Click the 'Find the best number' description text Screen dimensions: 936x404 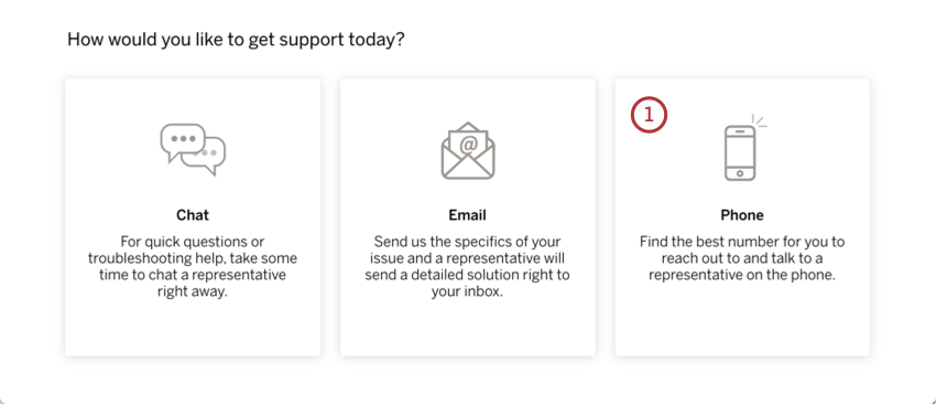(742, 259)
